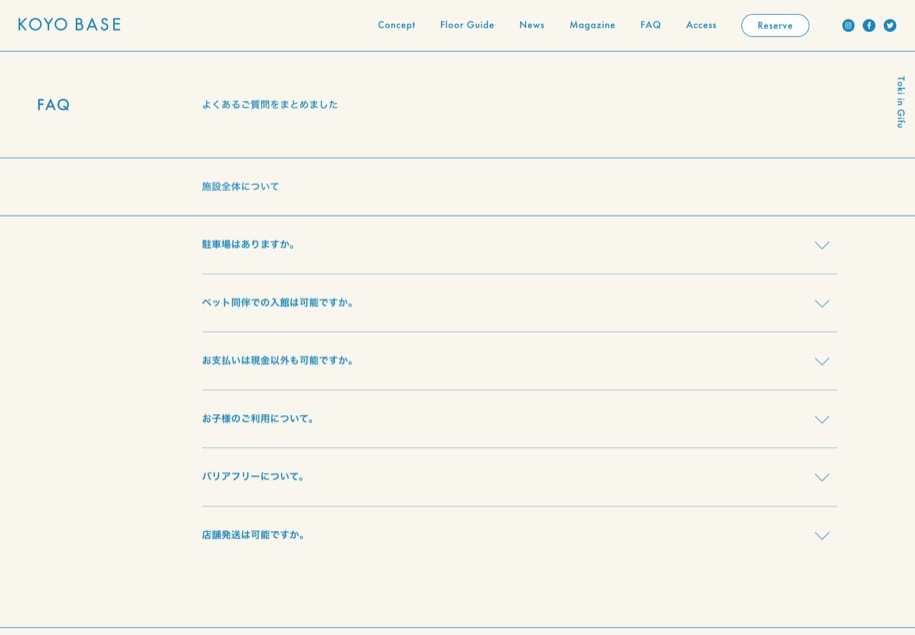Image resolution: width=915 pixels, height=635 pixels.
Task: Click the Reserve button
Action: (775, 25)
